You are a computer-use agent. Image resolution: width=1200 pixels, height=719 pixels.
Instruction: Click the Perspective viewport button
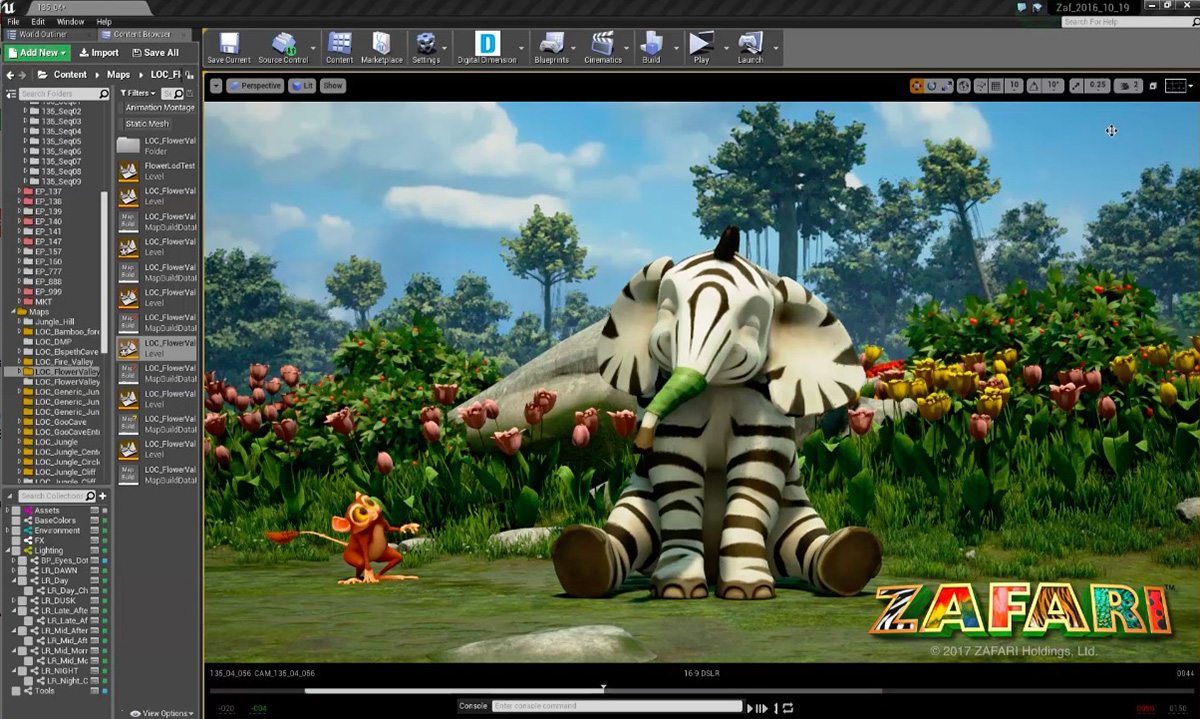pyautogui.click(x=255, y=86)
